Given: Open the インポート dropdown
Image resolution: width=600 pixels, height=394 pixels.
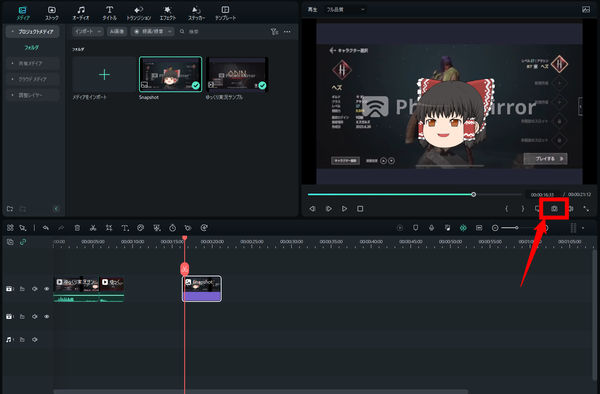Looking at the screenshot, I should pos(88,31).
